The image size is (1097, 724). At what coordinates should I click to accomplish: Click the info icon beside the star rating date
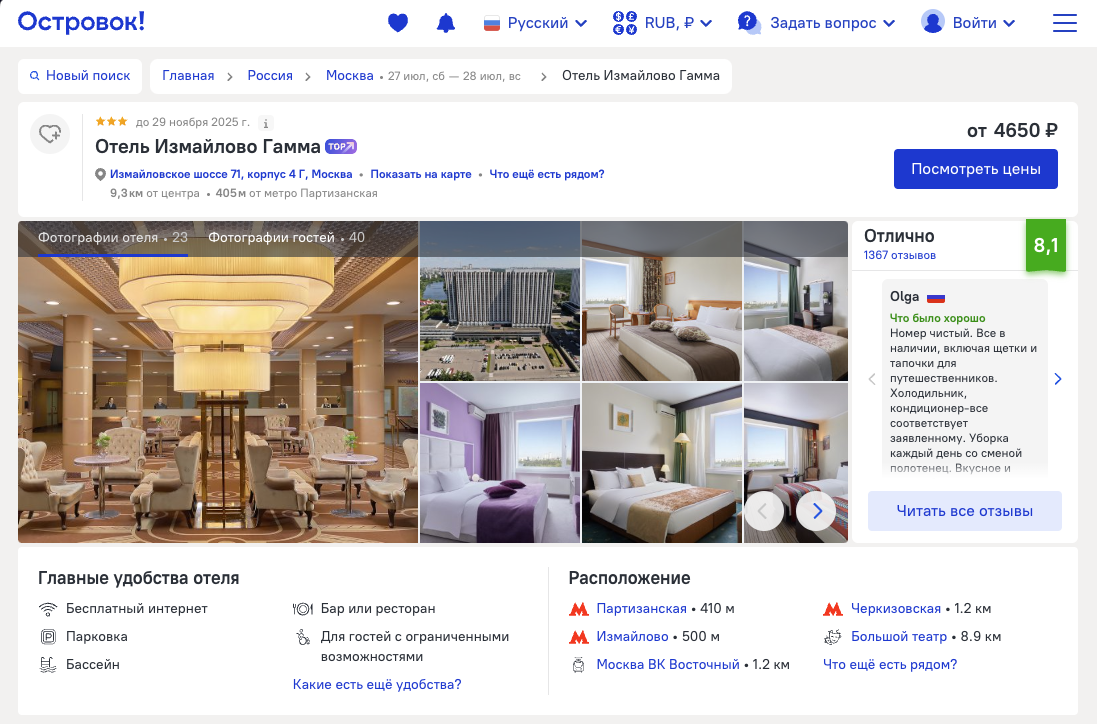265,123
